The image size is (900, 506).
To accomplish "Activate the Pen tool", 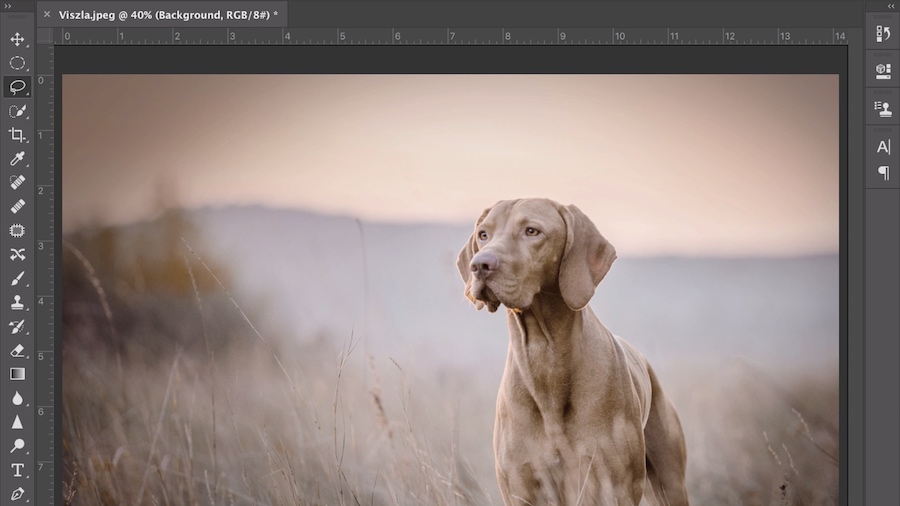I will pos(17,494).
